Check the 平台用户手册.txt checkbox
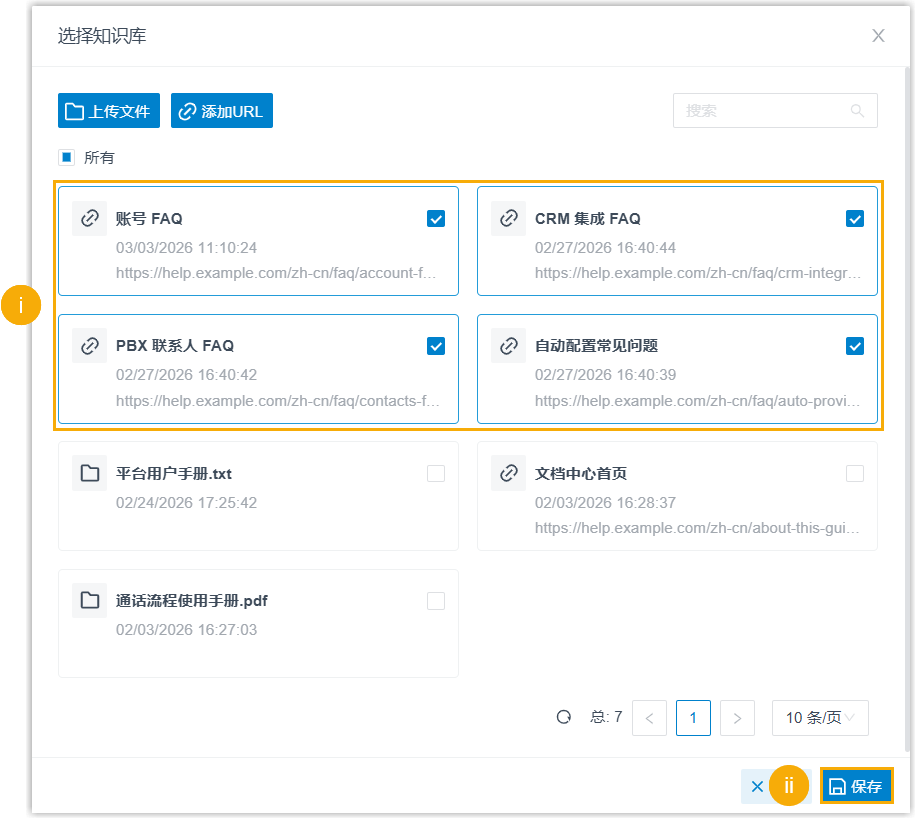 click(x=436, y=474)
